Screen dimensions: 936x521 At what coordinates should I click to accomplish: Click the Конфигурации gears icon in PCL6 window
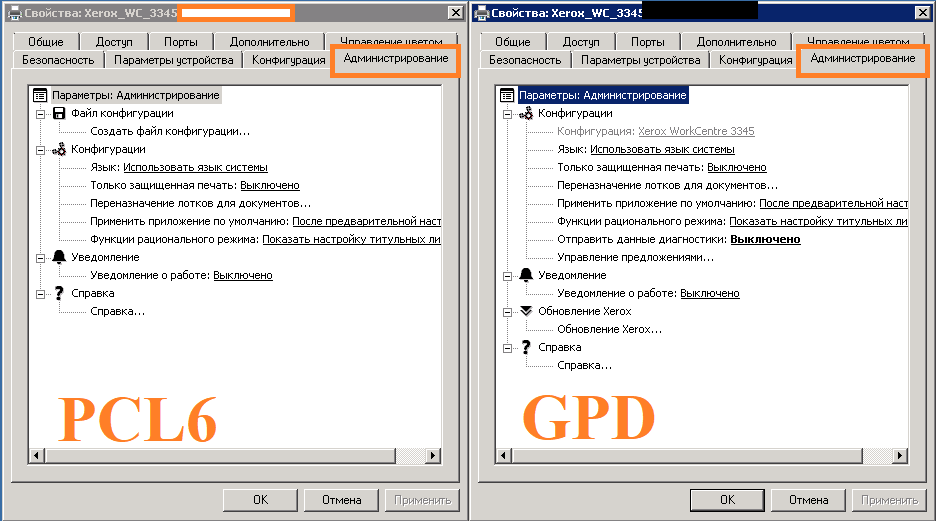click(x=58, y=149)
